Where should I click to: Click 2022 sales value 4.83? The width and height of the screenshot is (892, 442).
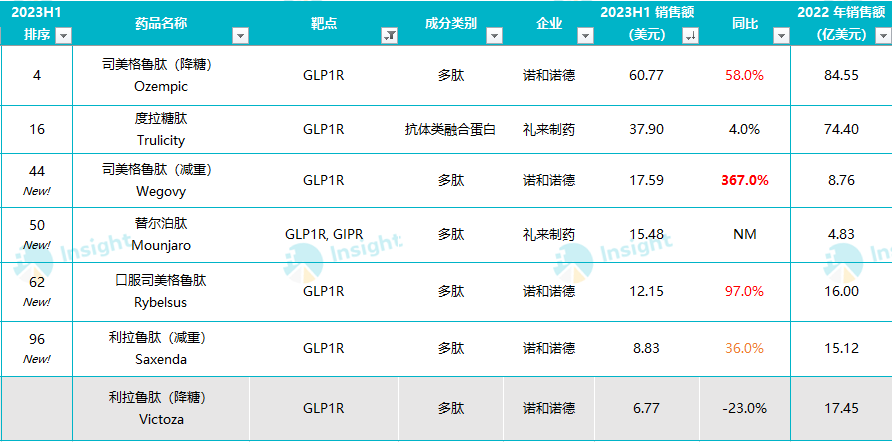(841, 234)
